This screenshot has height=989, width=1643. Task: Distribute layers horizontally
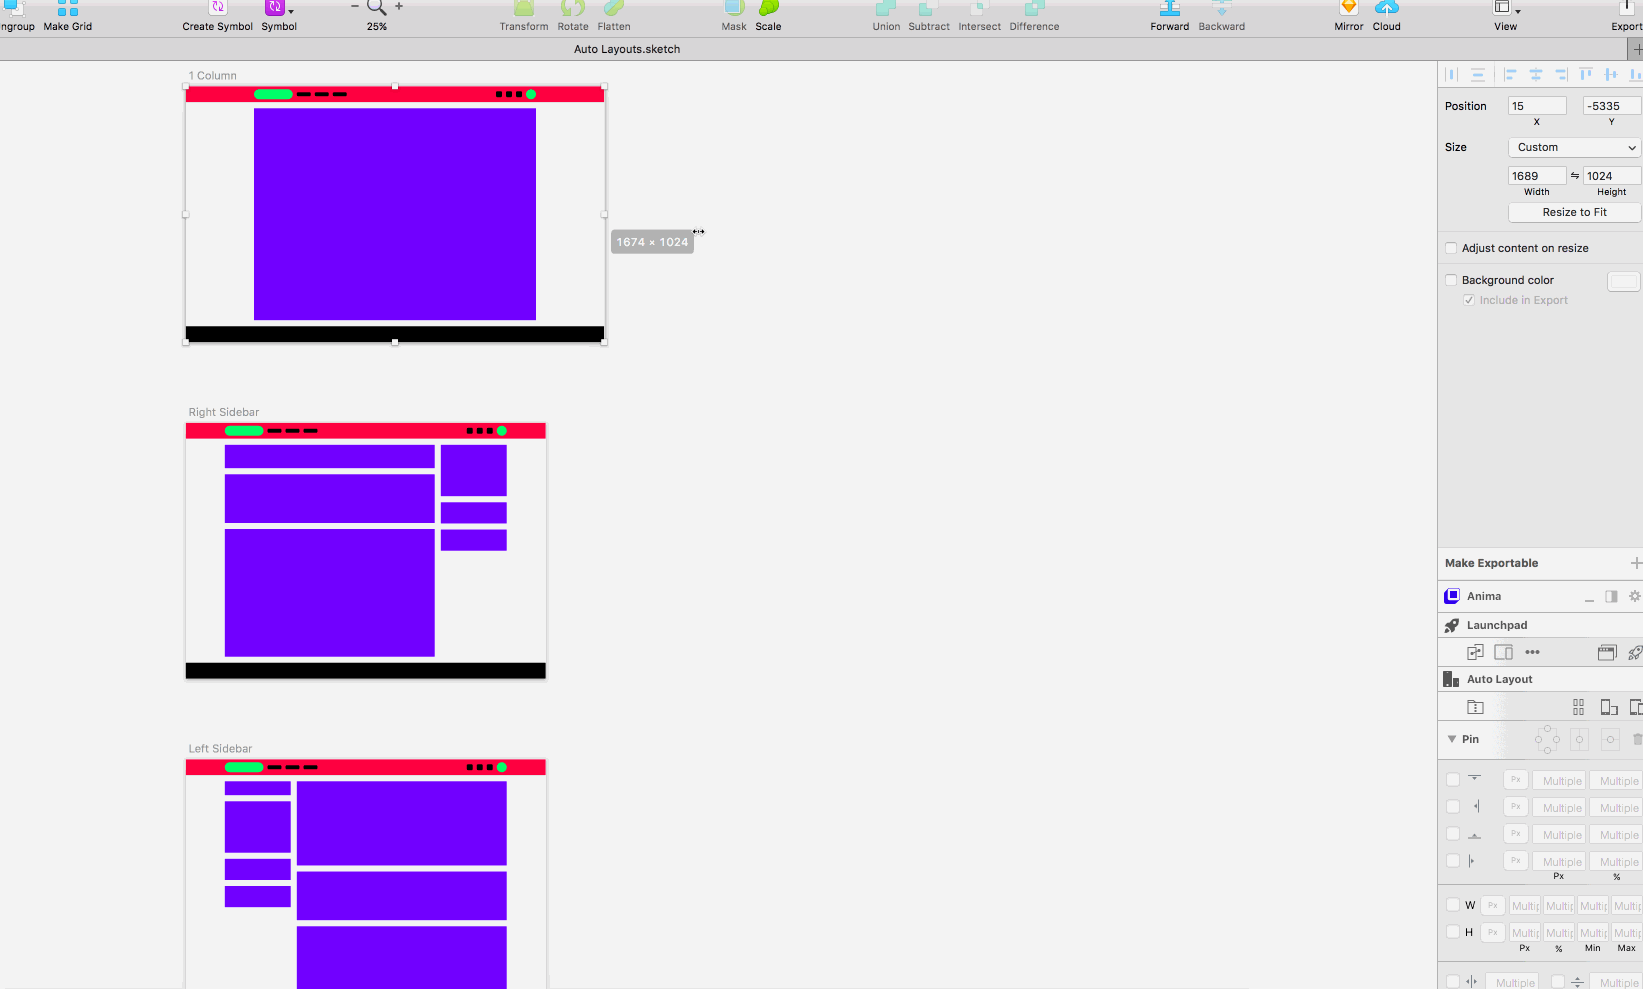(1452, 74)
